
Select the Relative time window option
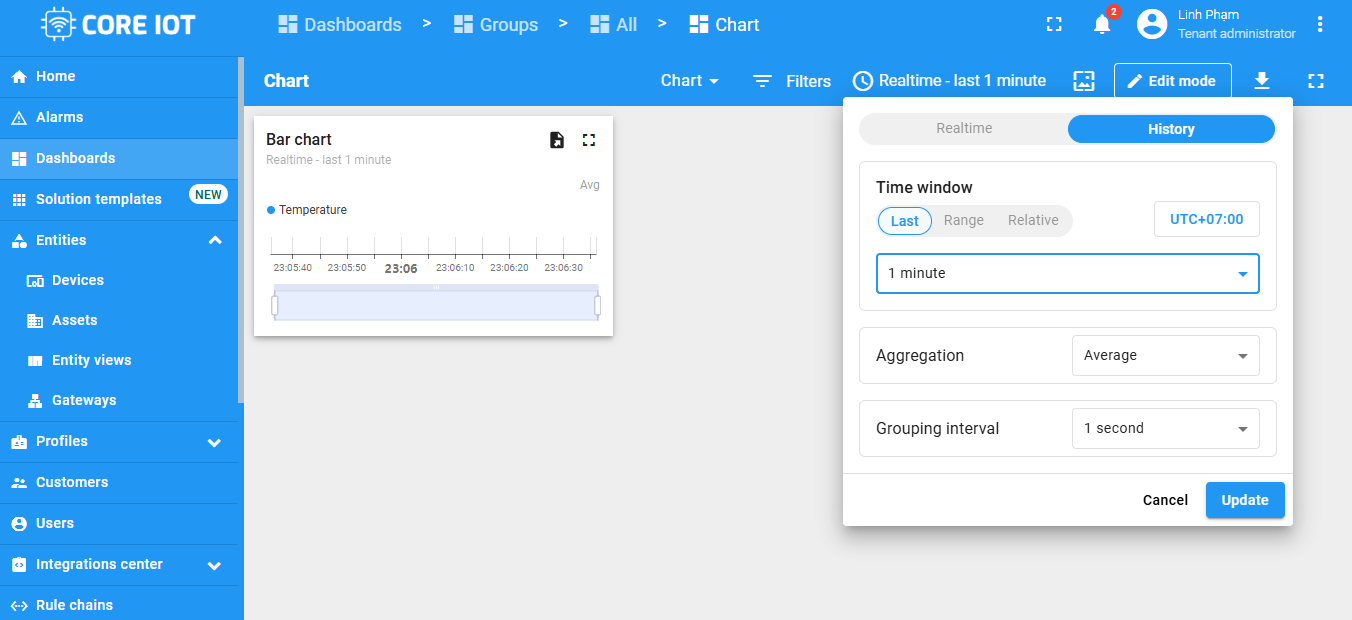[x=1033, y=220]
